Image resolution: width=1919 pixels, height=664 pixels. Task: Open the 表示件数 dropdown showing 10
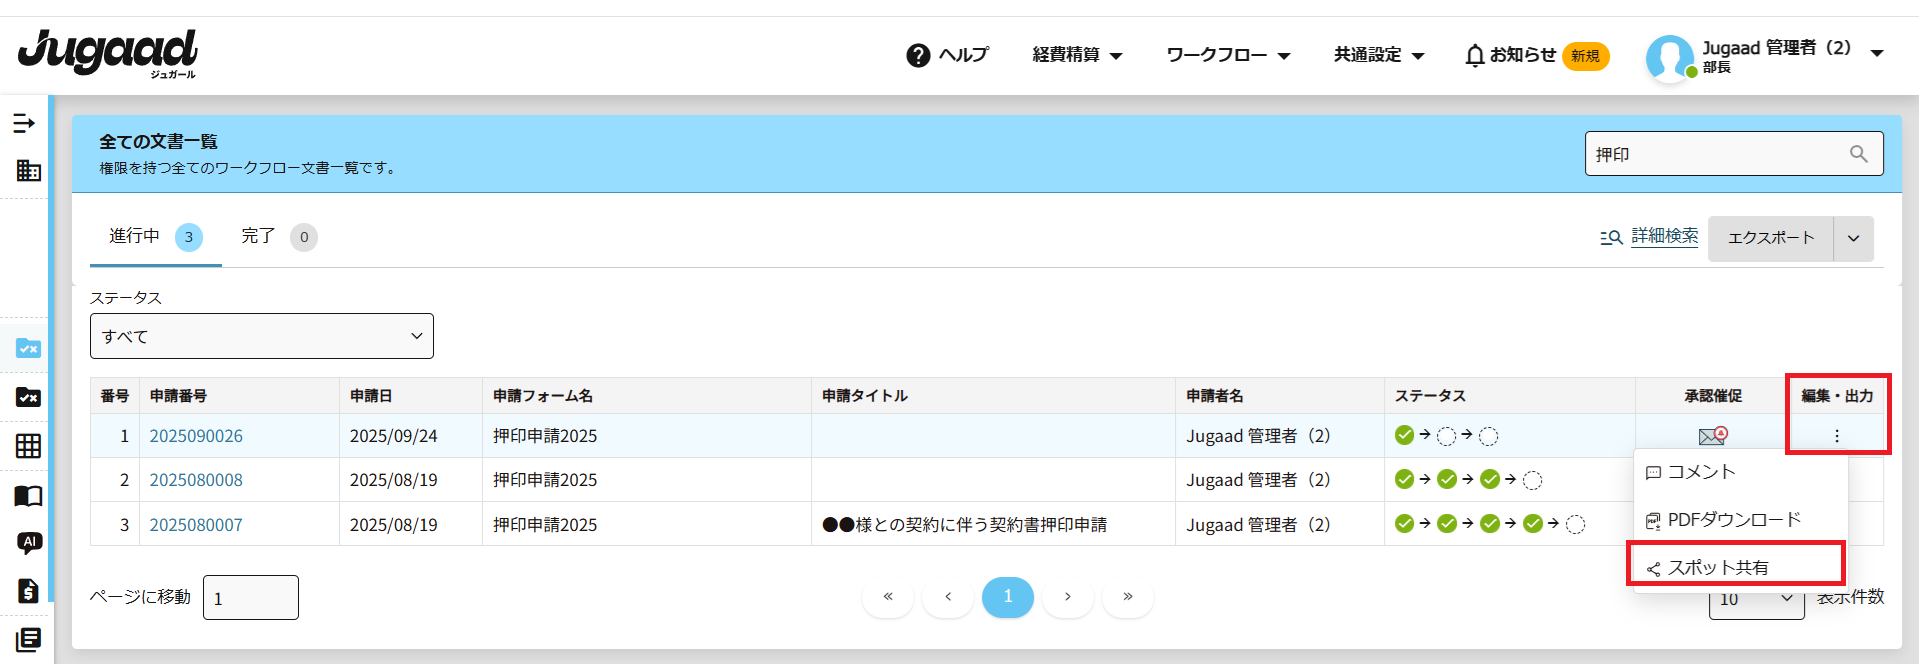1755,599
